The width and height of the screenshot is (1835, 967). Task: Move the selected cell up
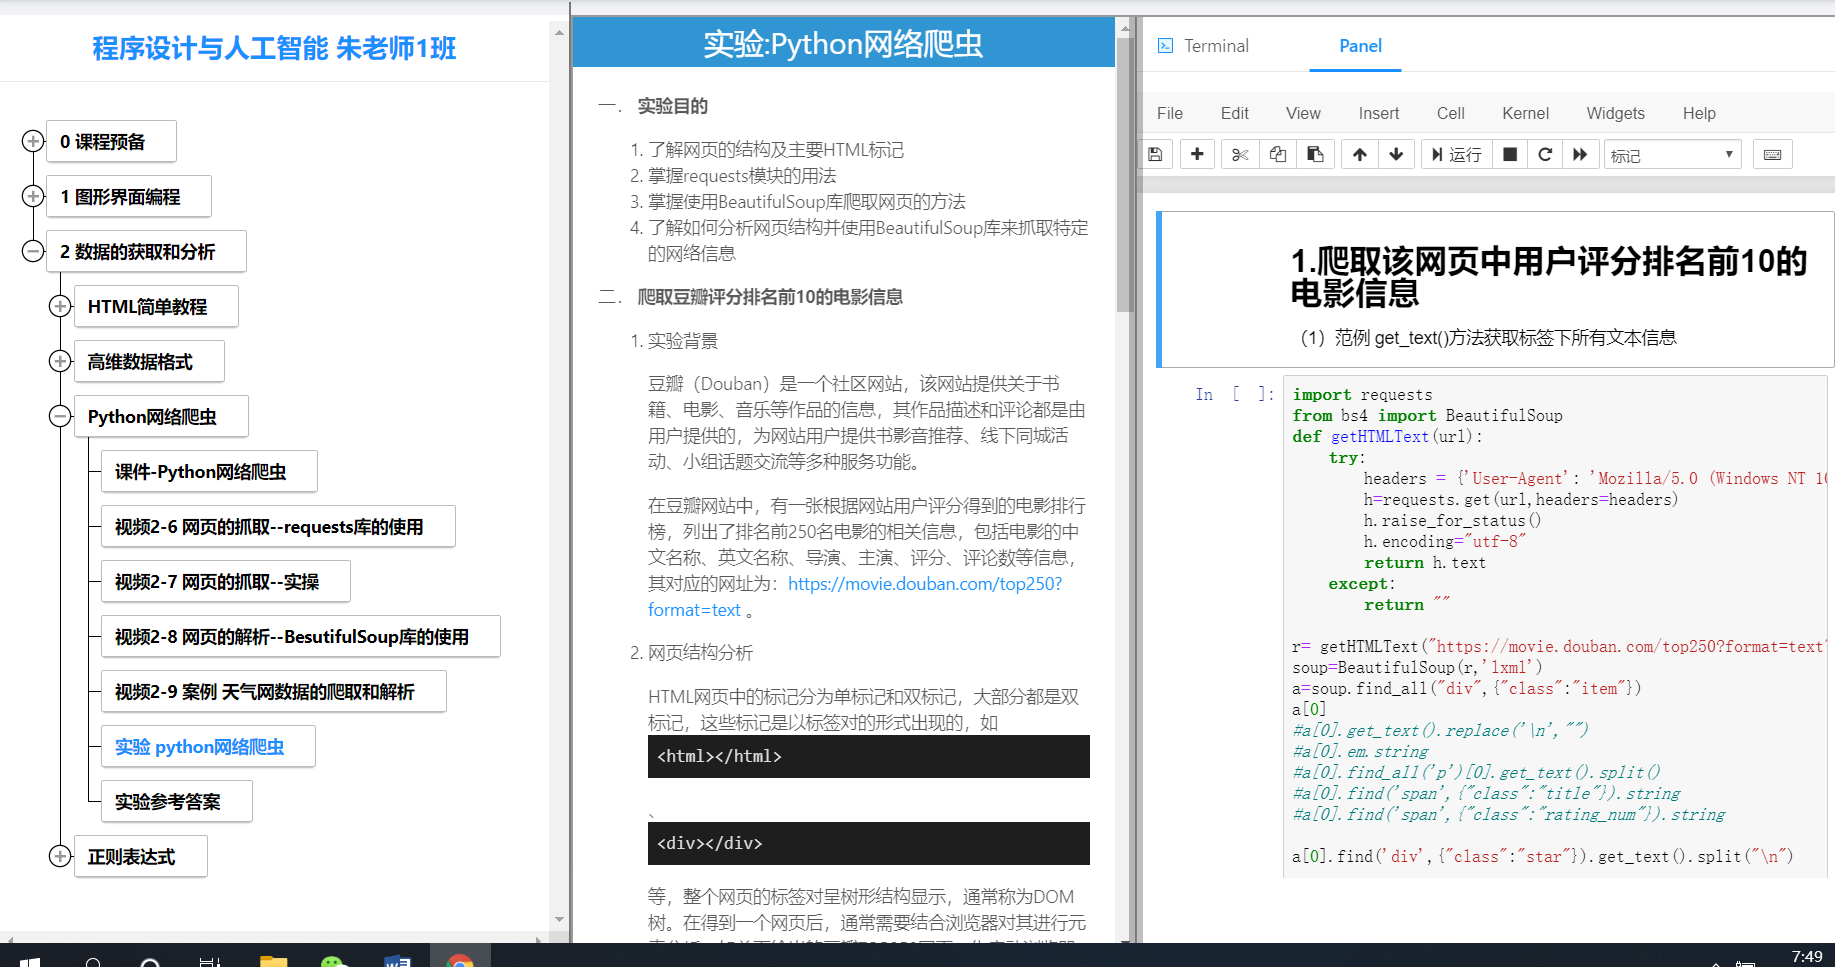pos(1360,155)
